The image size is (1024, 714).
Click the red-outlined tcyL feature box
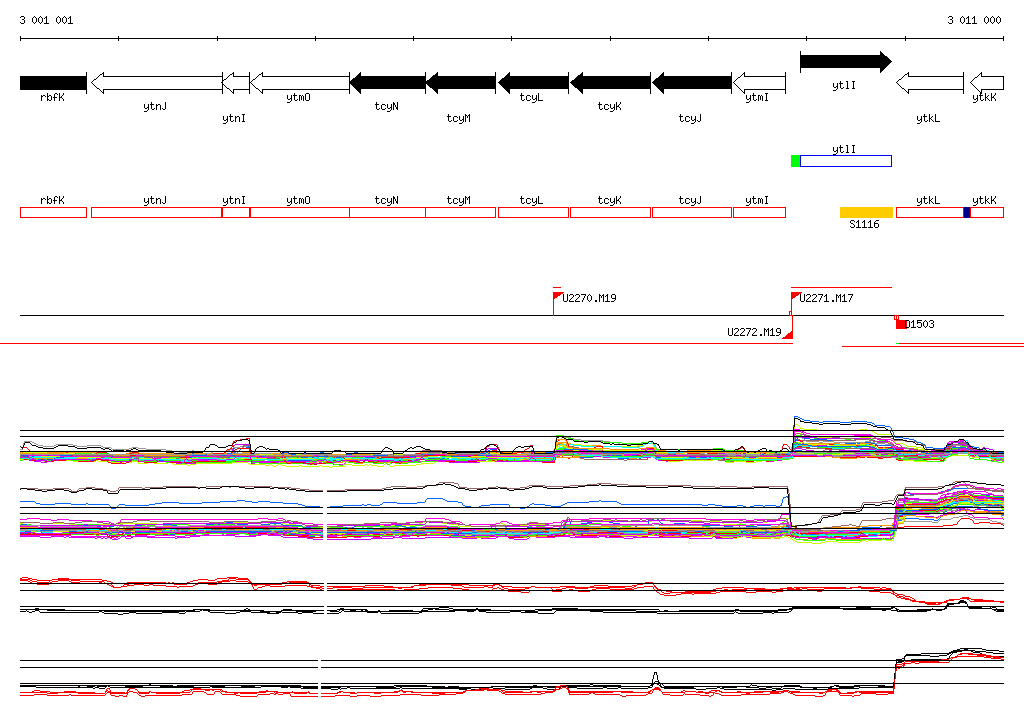pos(533,212)
